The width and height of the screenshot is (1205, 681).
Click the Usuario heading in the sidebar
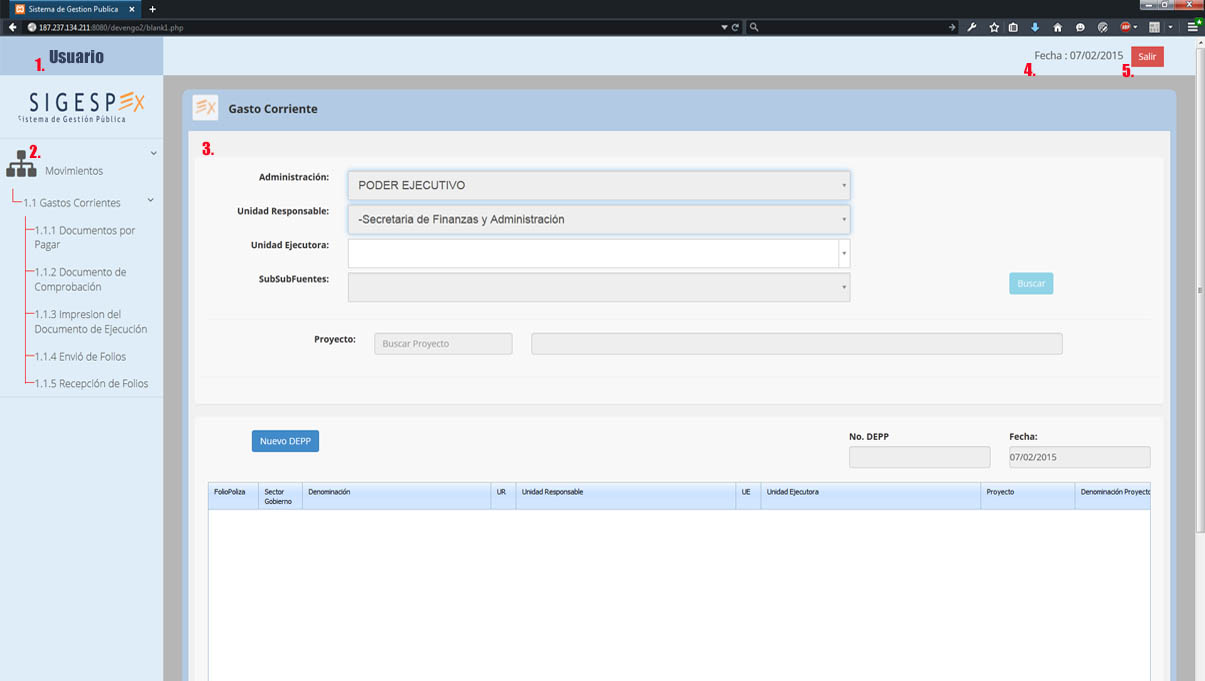(x=76, y=57)
